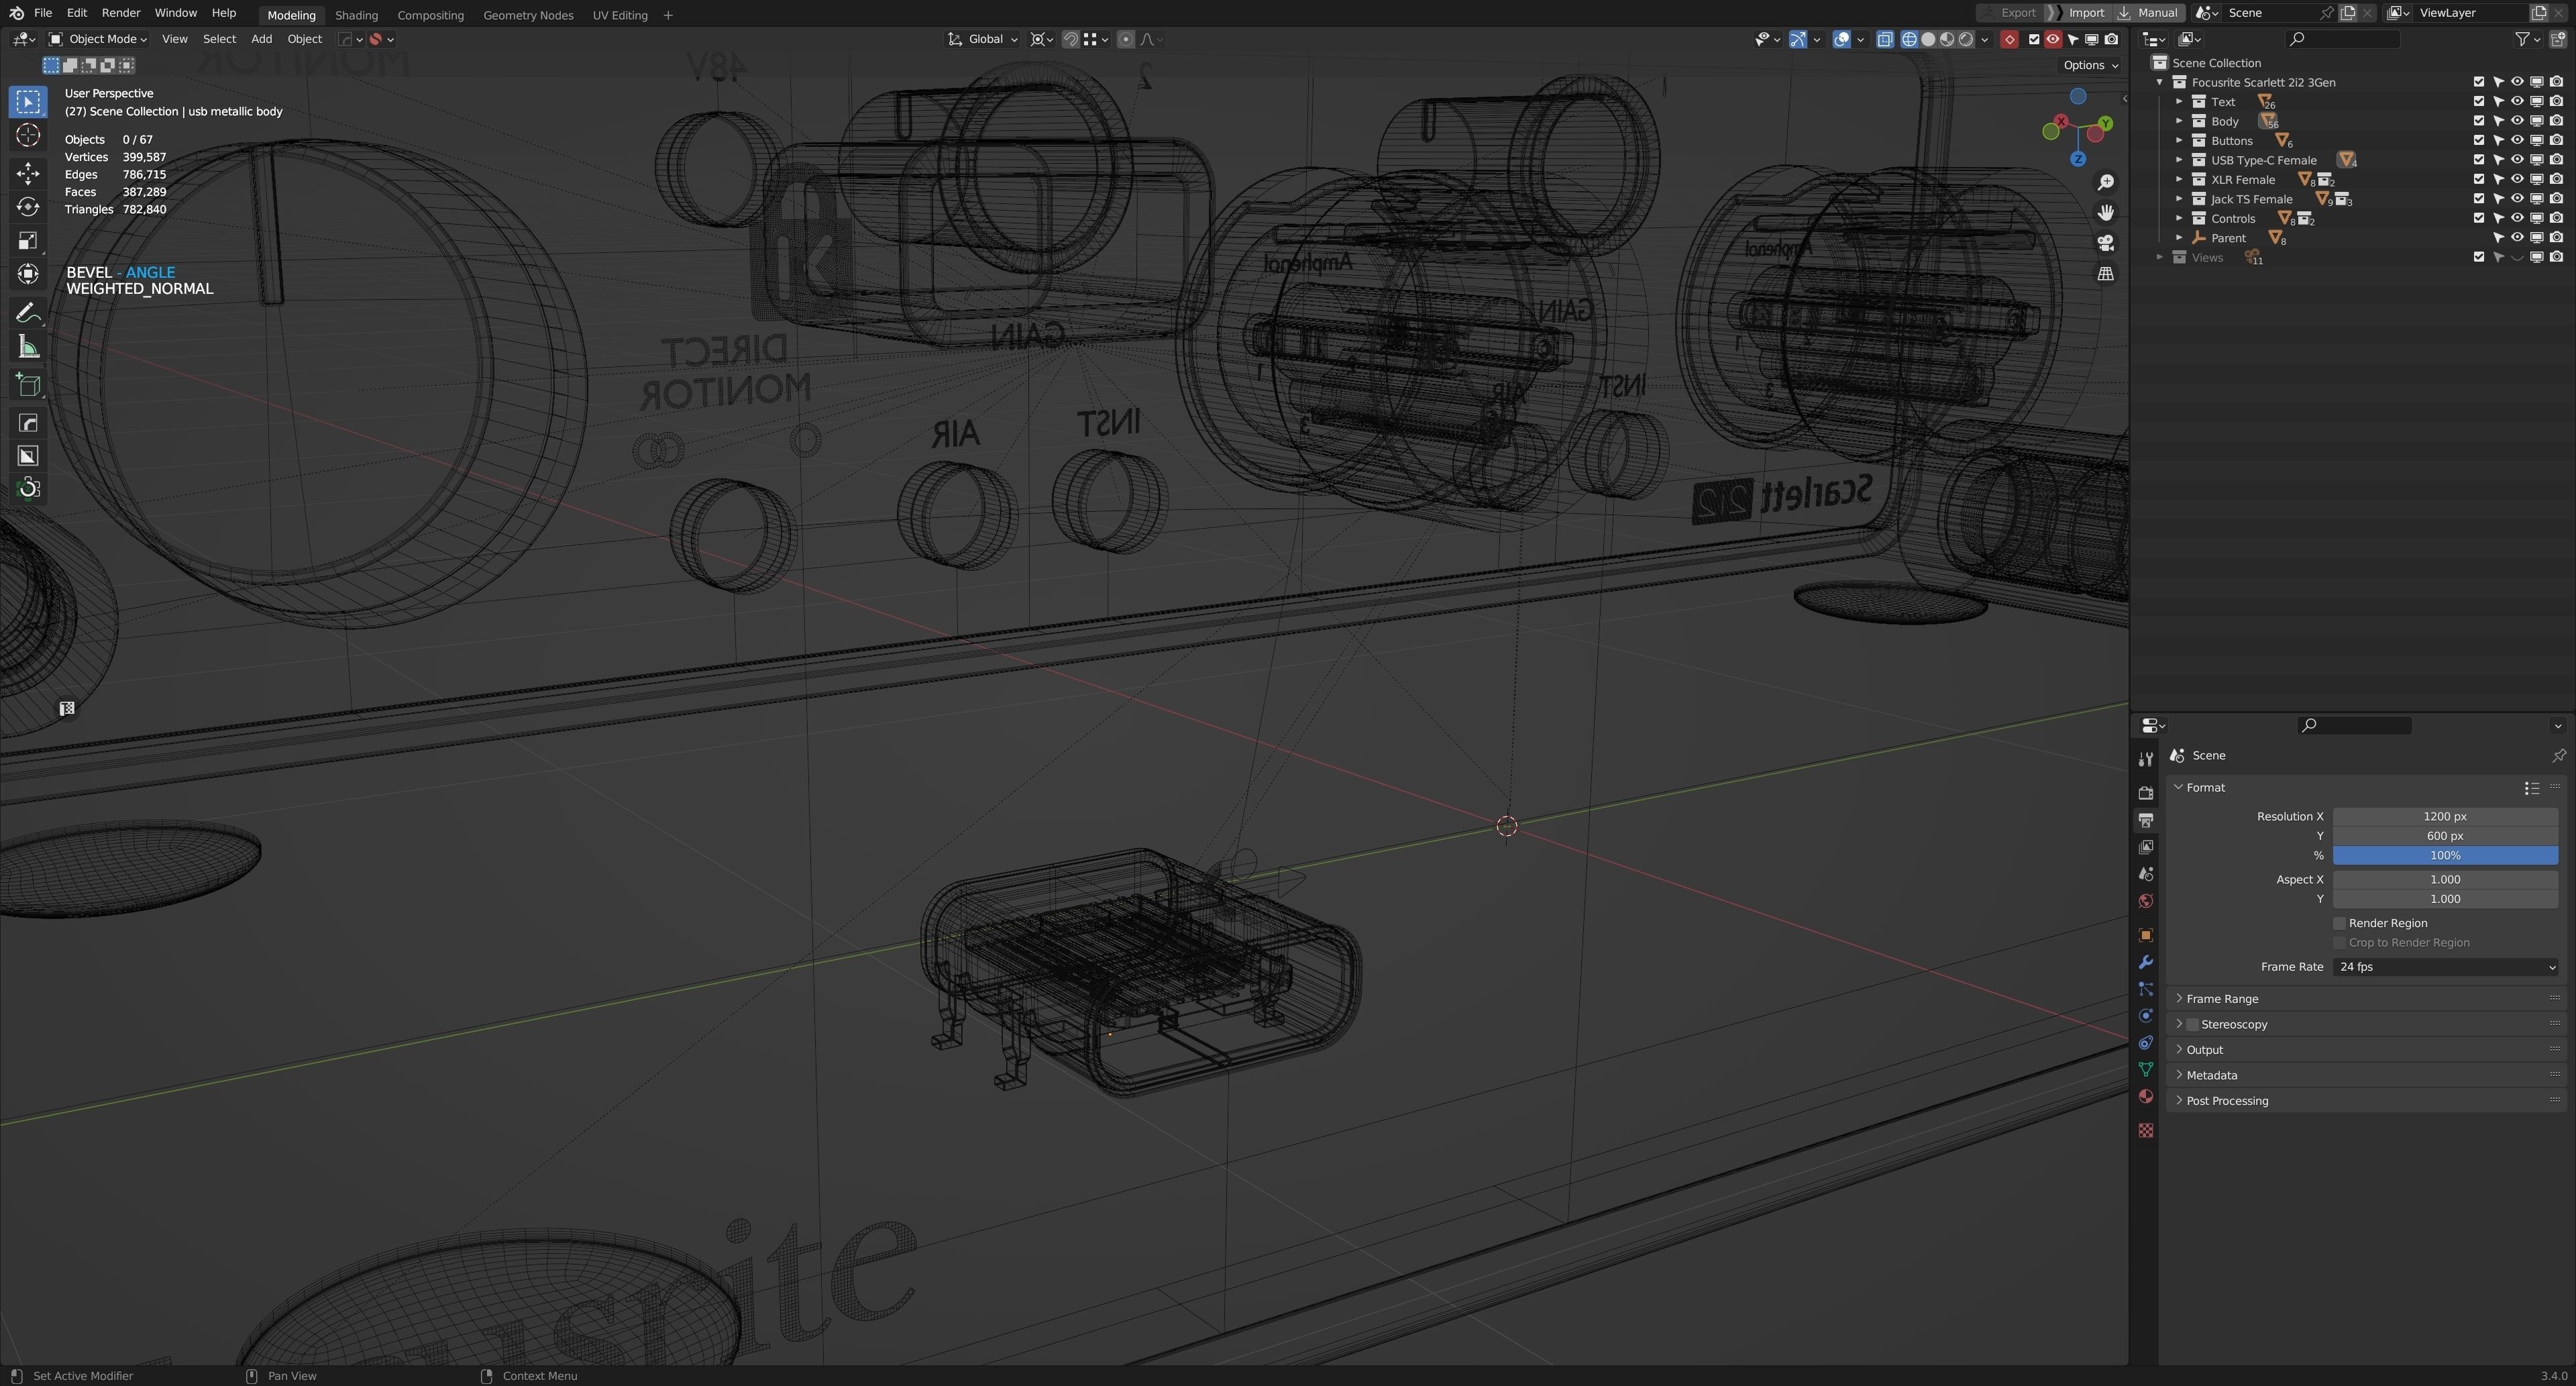Click the resolution percentage 100% slider

click(x=2445, y=855)
